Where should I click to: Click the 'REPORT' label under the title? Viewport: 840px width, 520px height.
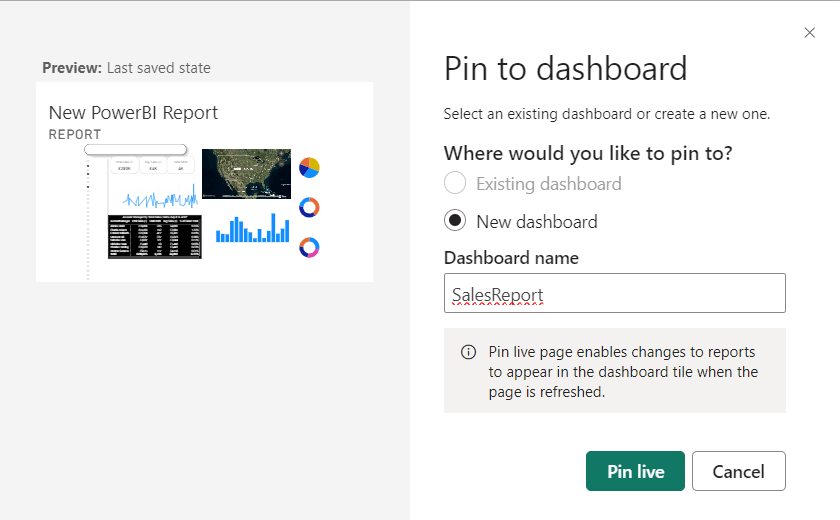74,134
